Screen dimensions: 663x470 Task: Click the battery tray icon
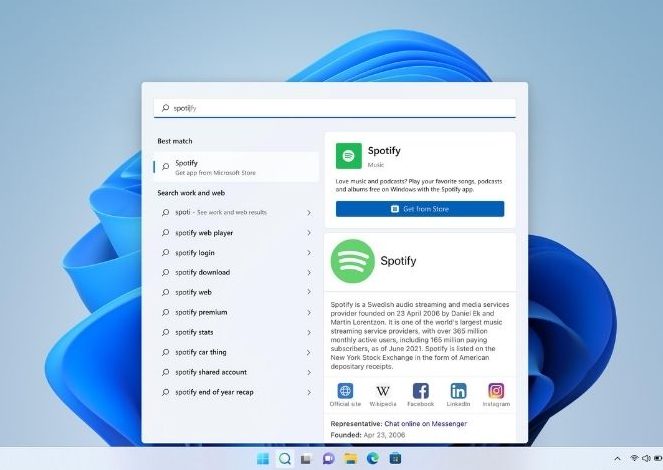(658, 459)
